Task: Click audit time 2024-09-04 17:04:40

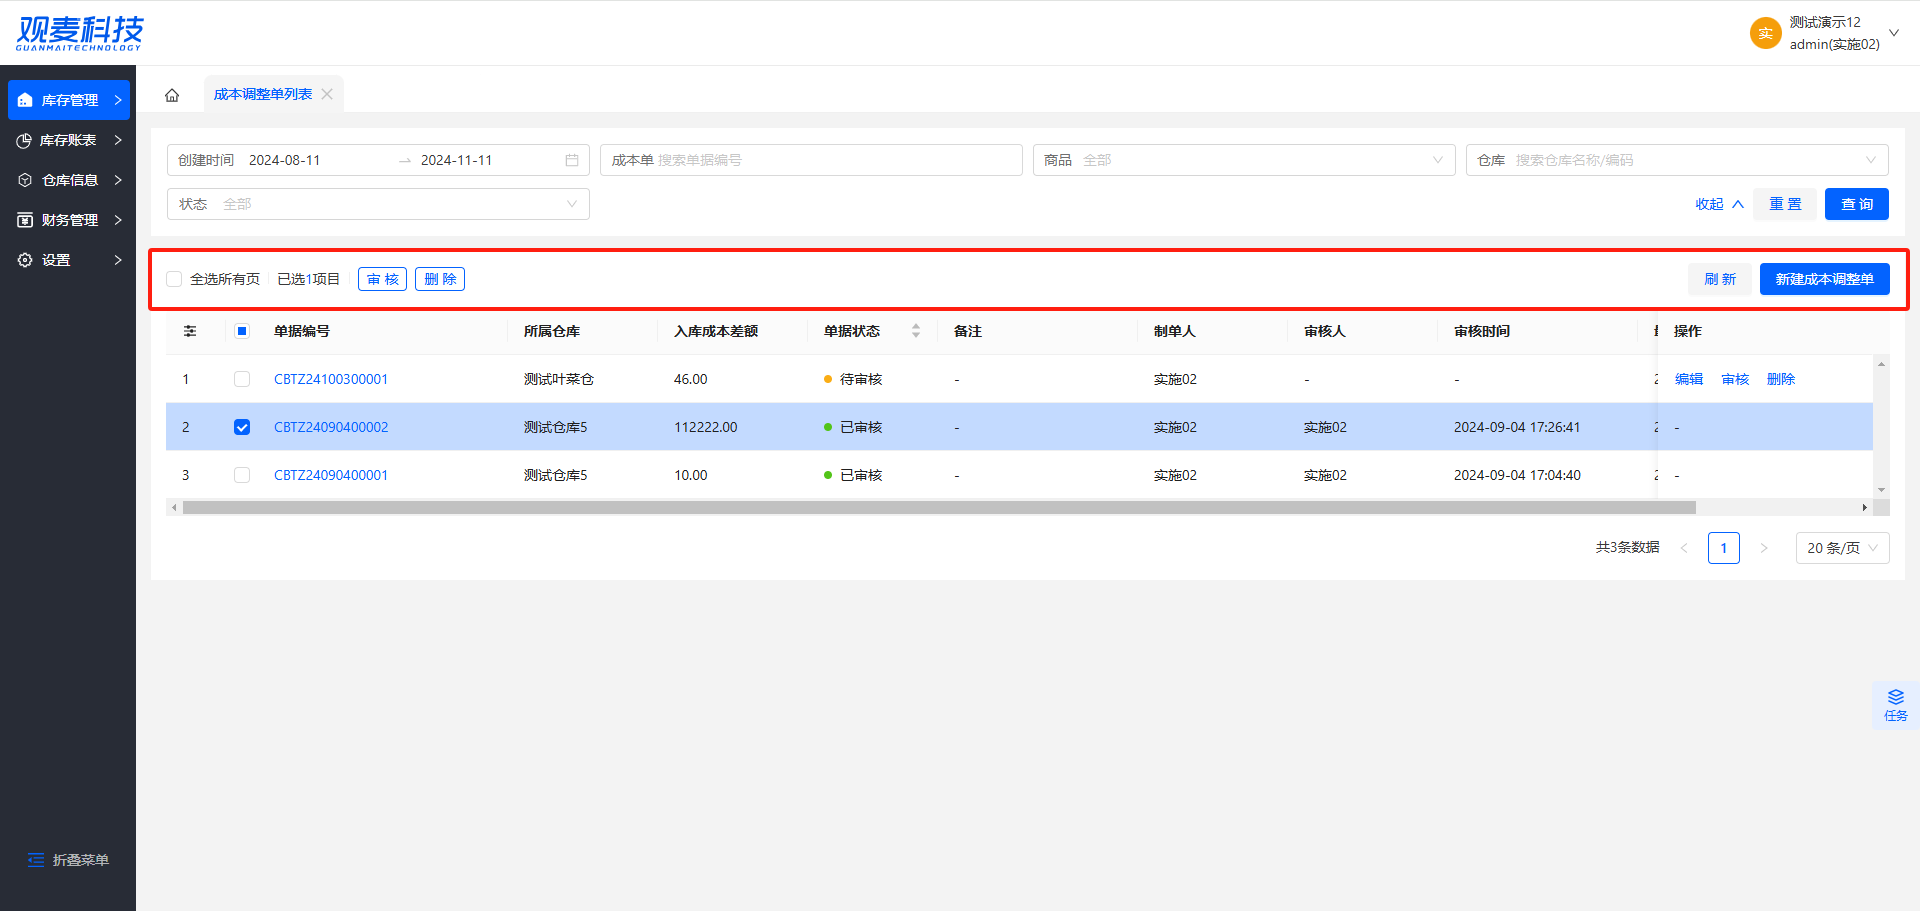Action: click(1517, 475)
